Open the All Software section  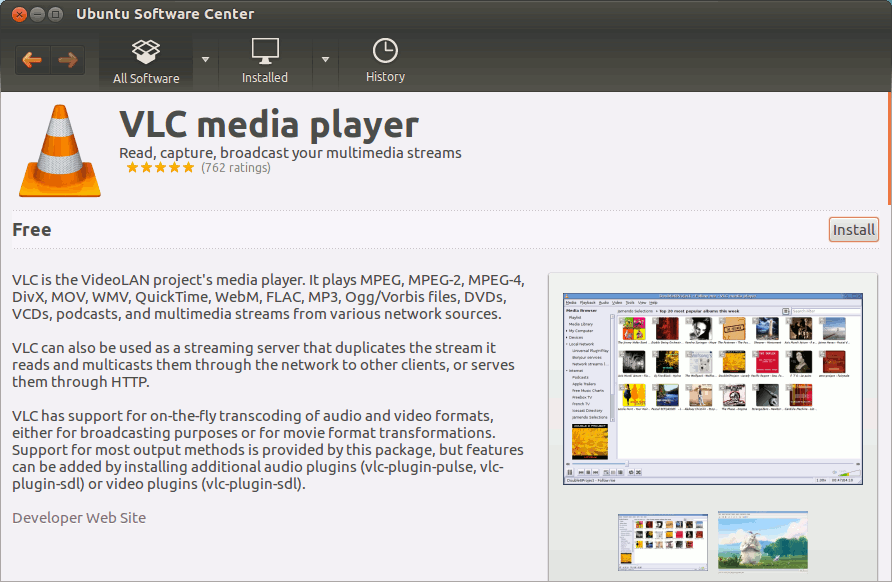click(146, 61)
